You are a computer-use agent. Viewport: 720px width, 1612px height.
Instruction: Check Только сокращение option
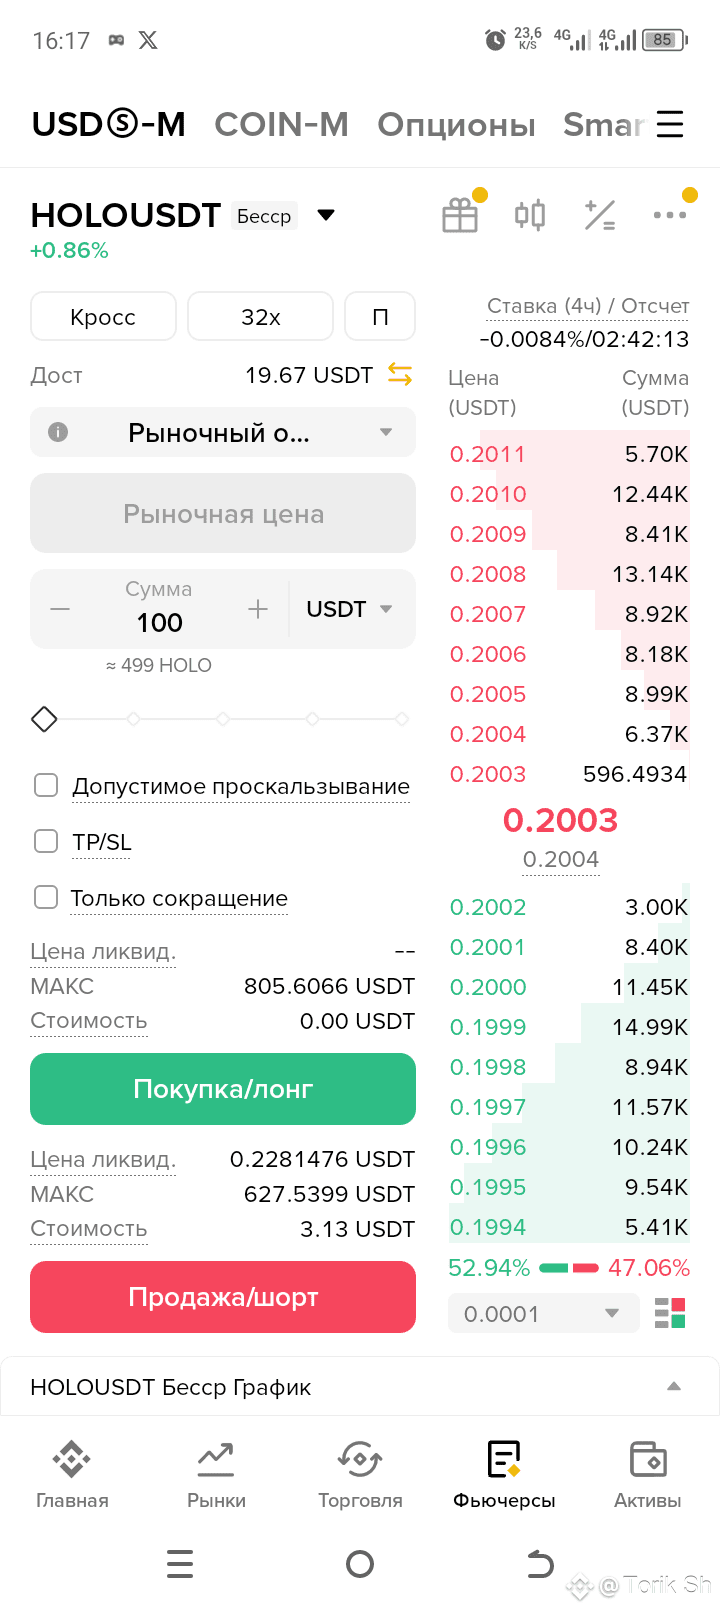pos(46,897)
